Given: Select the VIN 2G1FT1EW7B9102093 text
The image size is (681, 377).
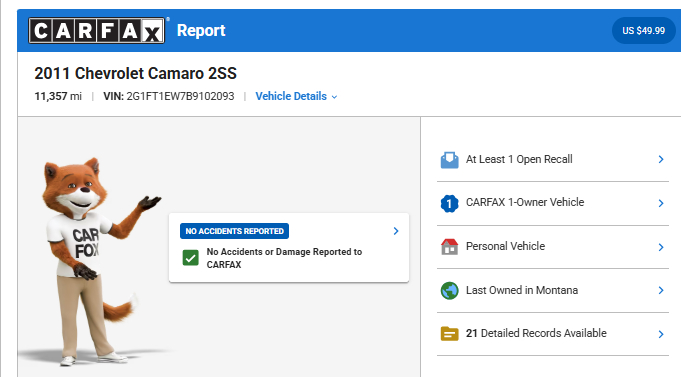Looking at the screenshot, I should (169, 96).
